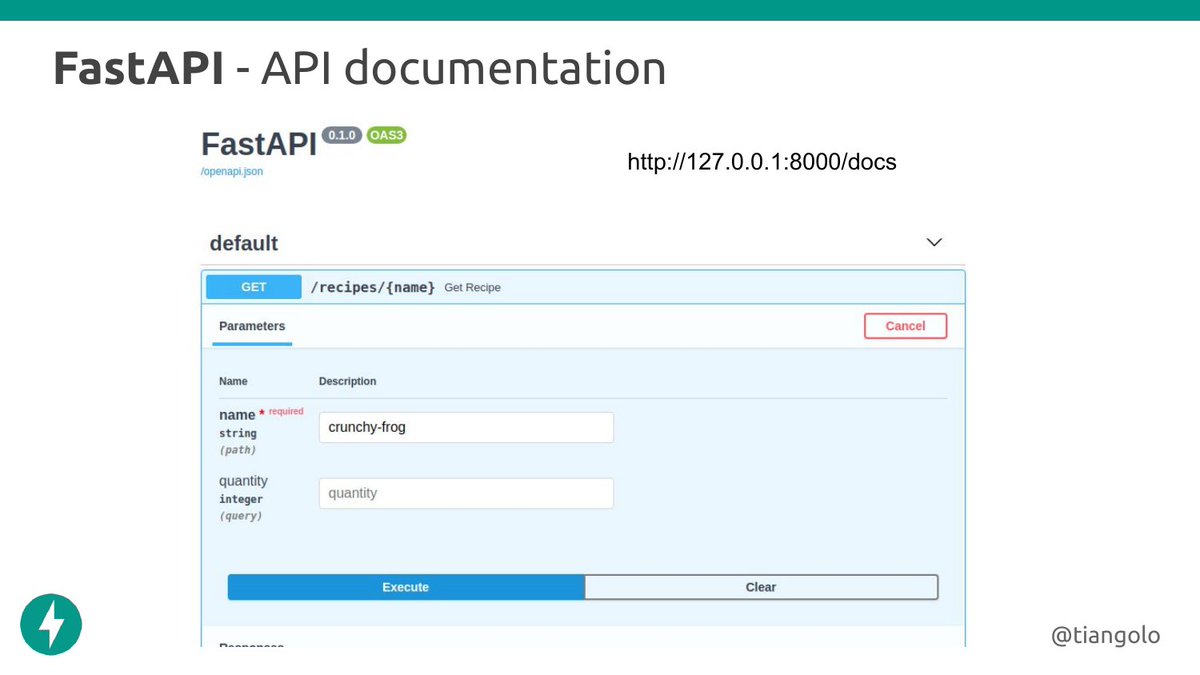Click the Execute button
Image resolution: width=1200 pixels, height=675 pixels.
pos(406,587)
